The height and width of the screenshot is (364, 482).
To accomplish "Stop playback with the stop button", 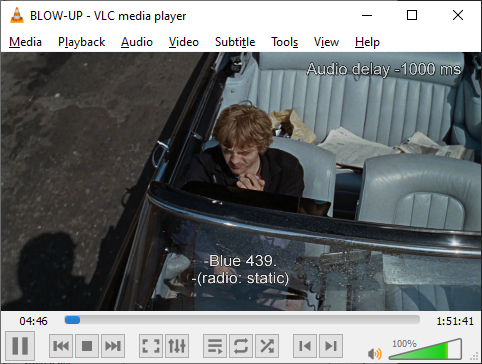I will click(87, 346).
